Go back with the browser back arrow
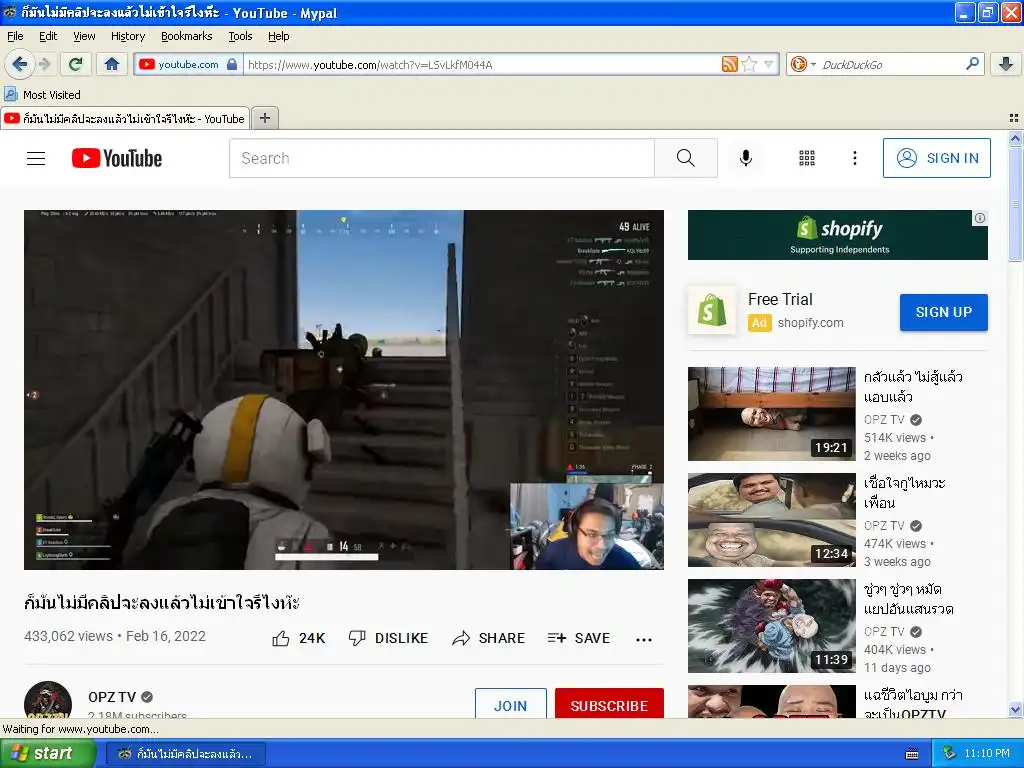The height and width of the screenshot is (768, 1024). coord(19,64)
